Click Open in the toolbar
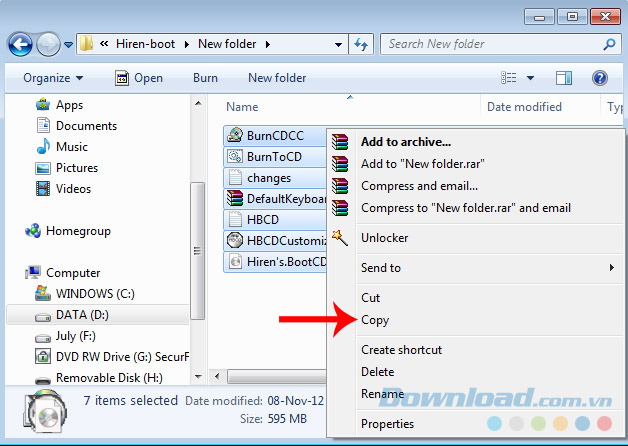Screen dimensions: 628x446 point(139,78)
